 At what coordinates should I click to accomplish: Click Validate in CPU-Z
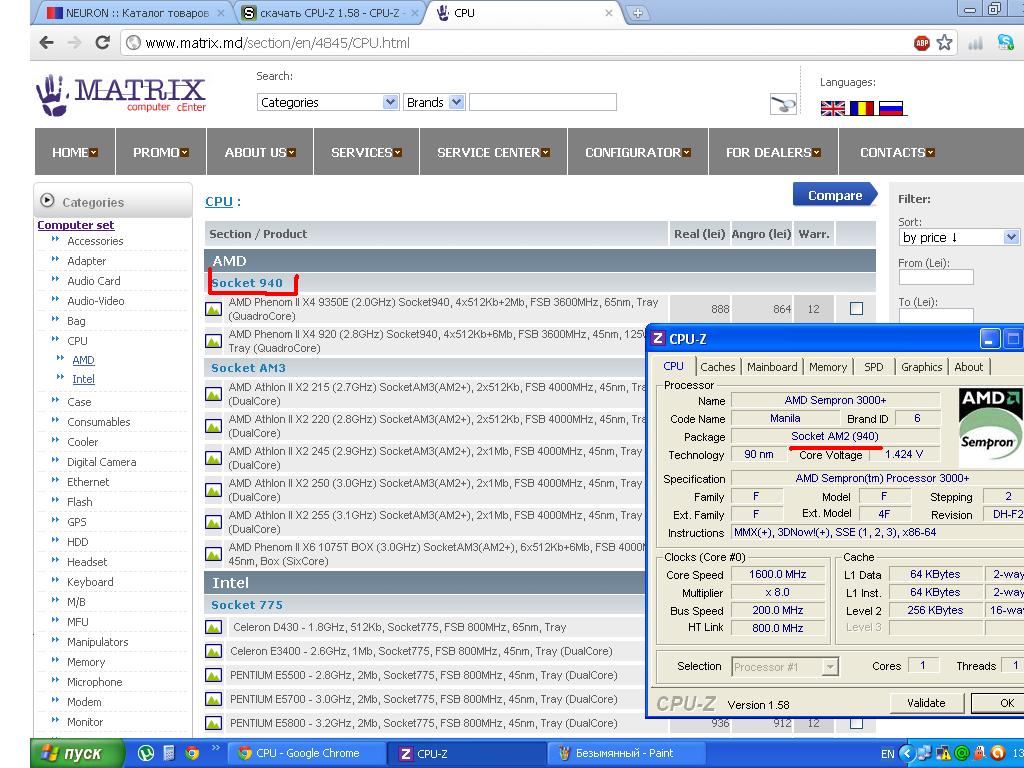point(926,703)
